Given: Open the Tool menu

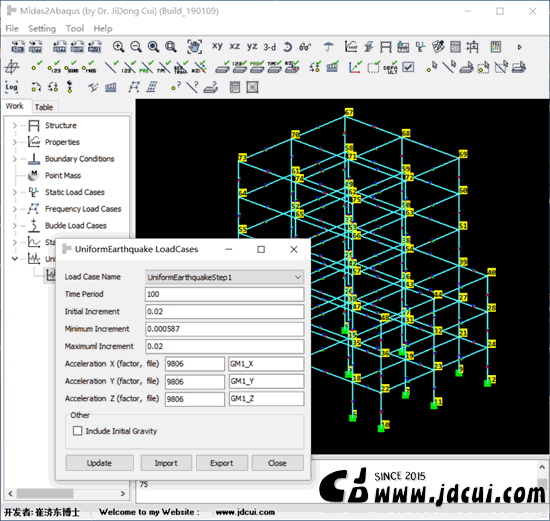Looking at the screenshot, I should click(75, 28).
